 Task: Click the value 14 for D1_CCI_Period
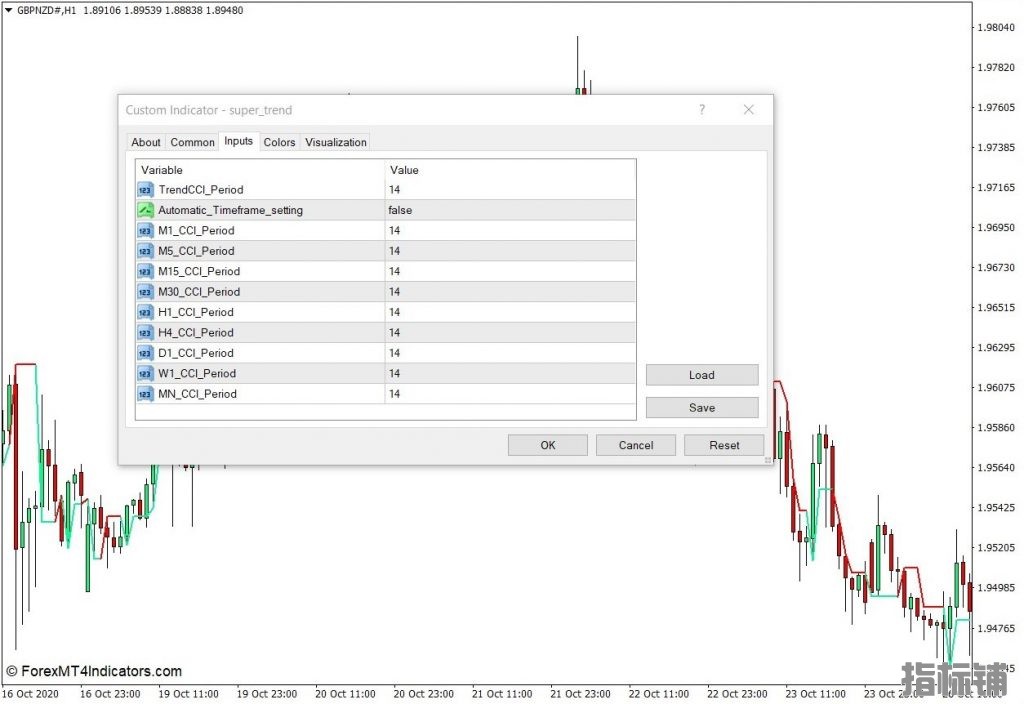(394, 353)
